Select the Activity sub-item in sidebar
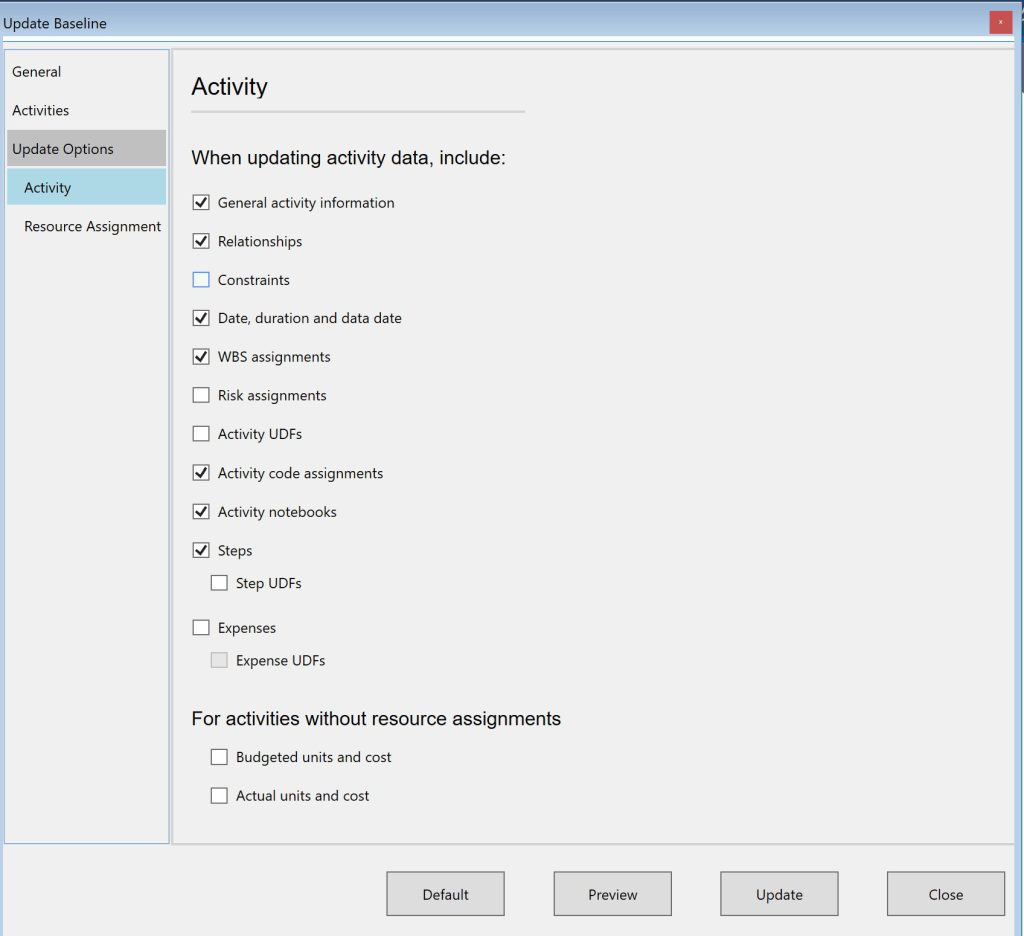Image resolution: width=1024 pixels, height=936 pixels. click(x=86, y=187)
